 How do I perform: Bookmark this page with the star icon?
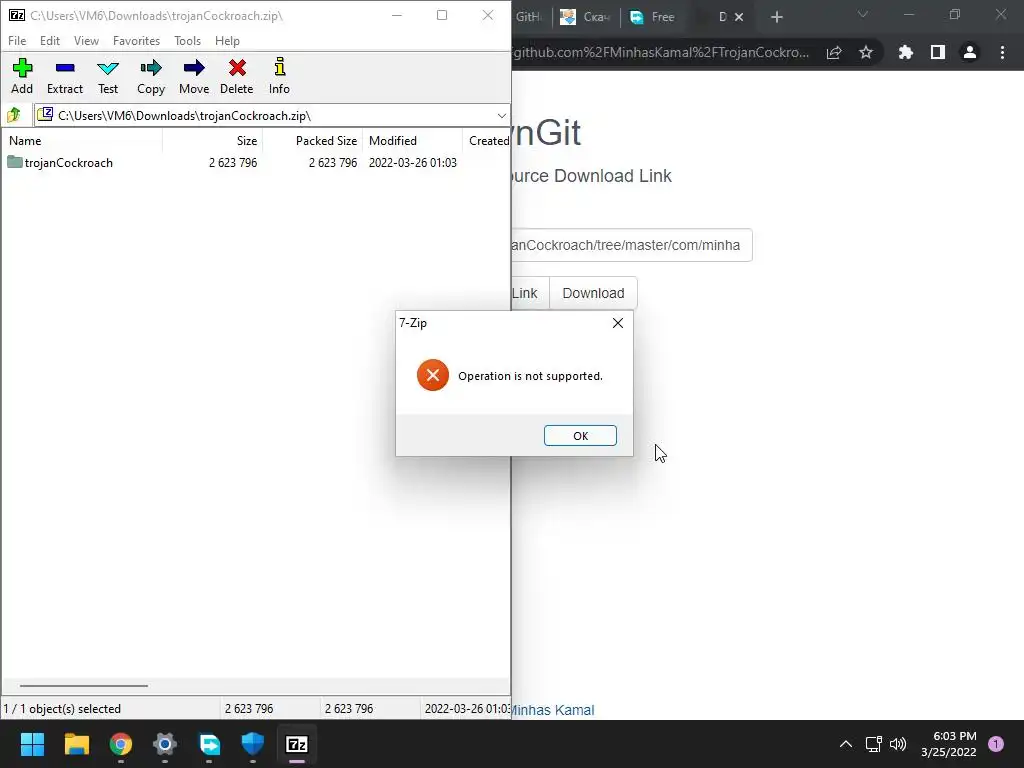(x=865, y=52)
